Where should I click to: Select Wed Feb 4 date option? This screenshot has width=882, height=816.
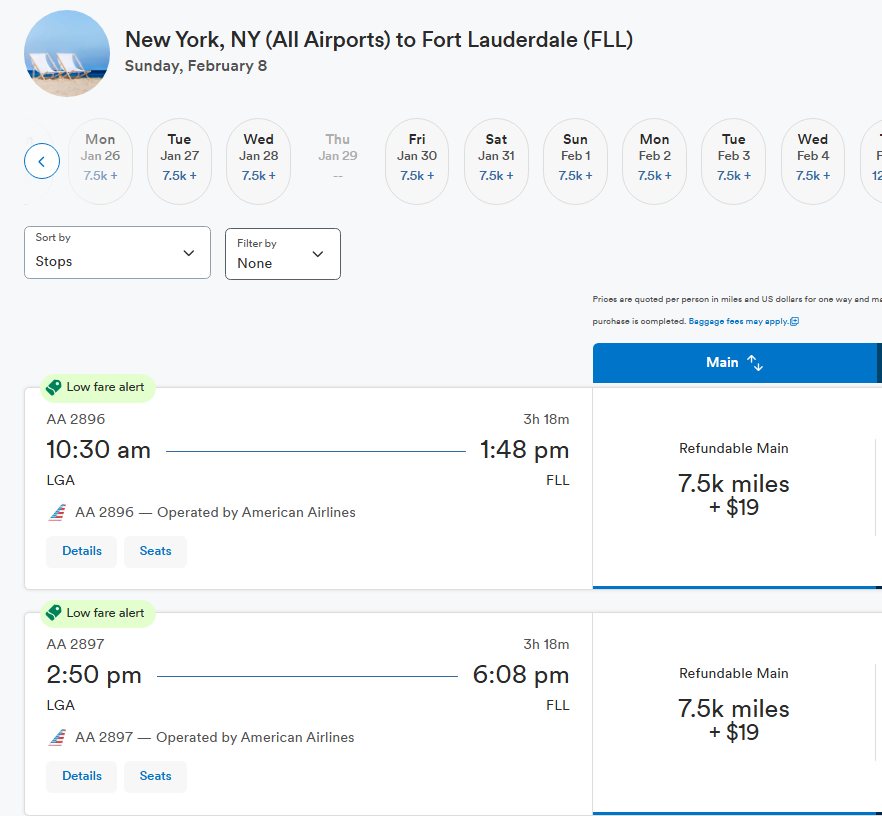(813, 161)
